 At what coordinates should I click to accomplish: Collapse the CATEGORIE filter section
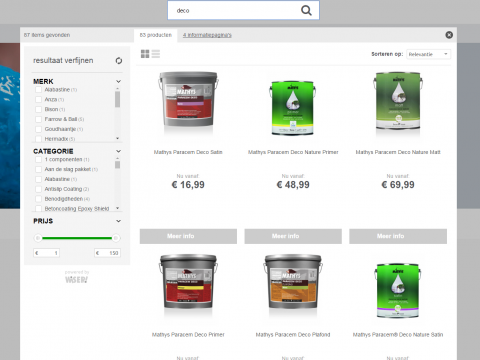[x=118, y=151]
